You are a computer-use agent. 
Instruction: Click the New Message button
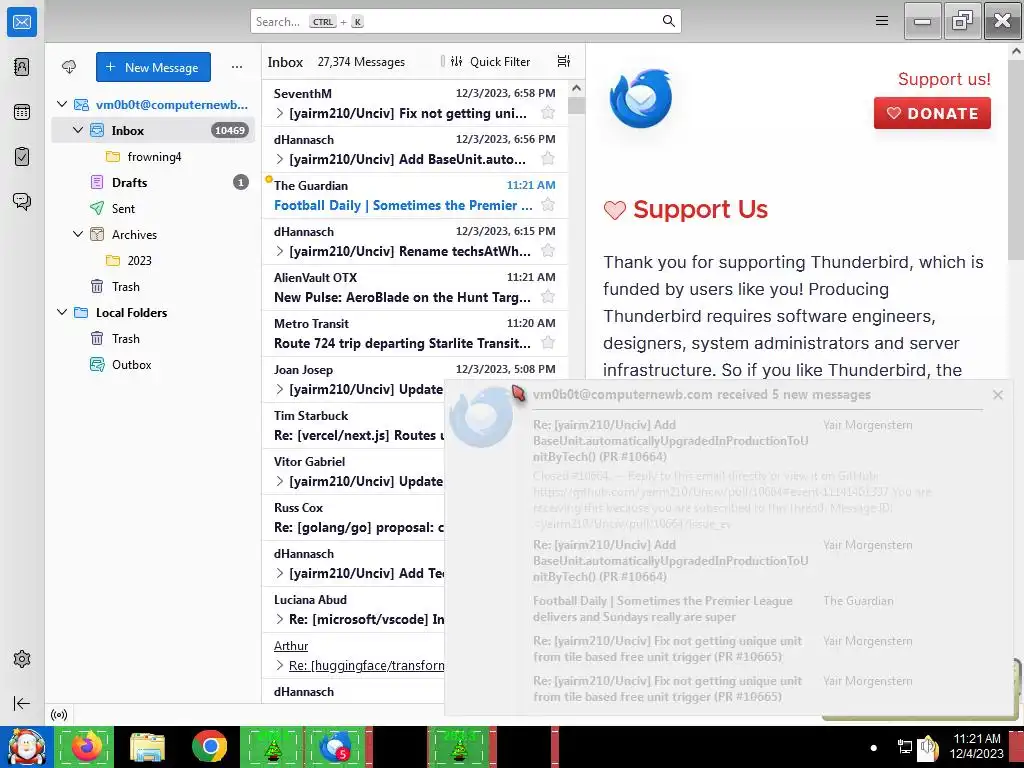(x=153, y=67)
